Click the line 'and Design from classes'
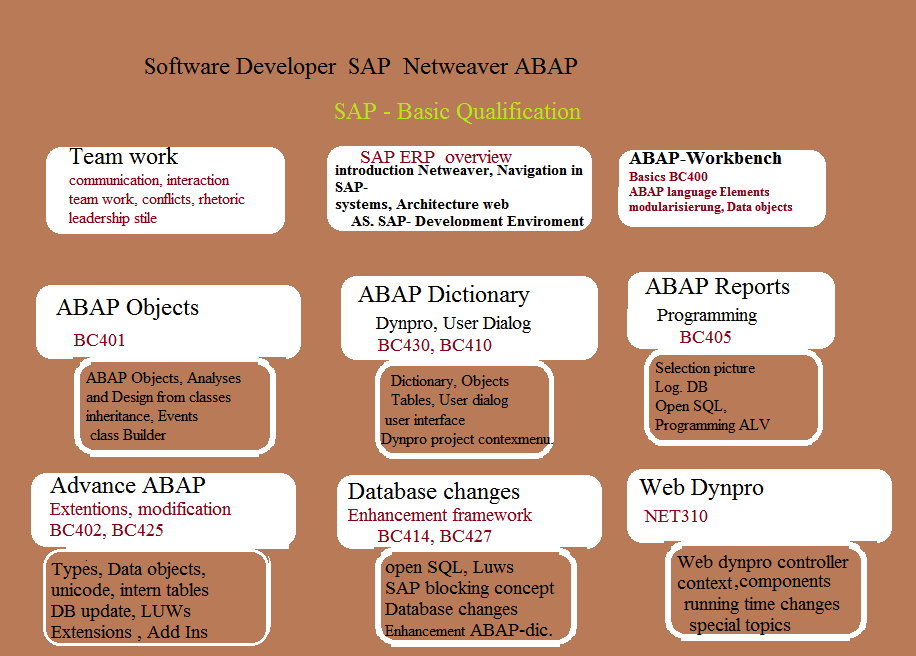Screen dimensions: 916x656 pos(158,397)
